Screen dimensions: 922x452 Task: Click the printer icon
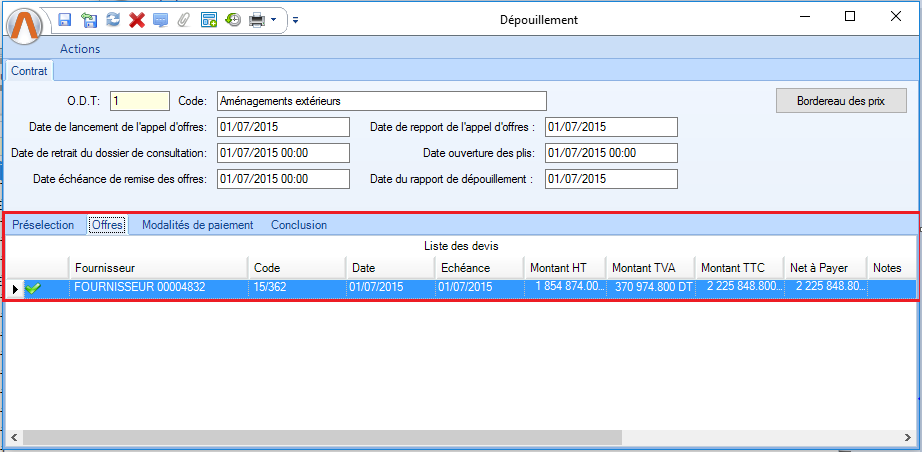(x=257, y=19)
